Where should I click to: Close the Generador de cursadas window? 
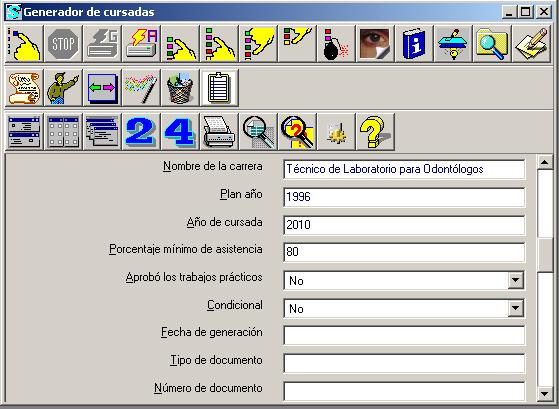(544, 12)
